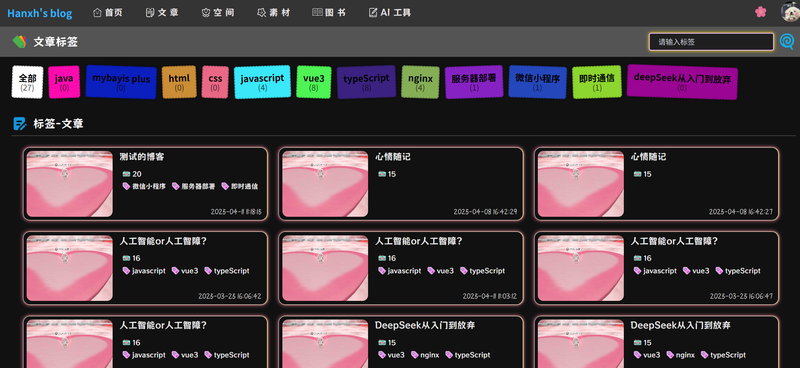The width and height of the screenshot is (800, 368).
Task: Select the 全部 (27) tag
Action: [x=28, y=82]
